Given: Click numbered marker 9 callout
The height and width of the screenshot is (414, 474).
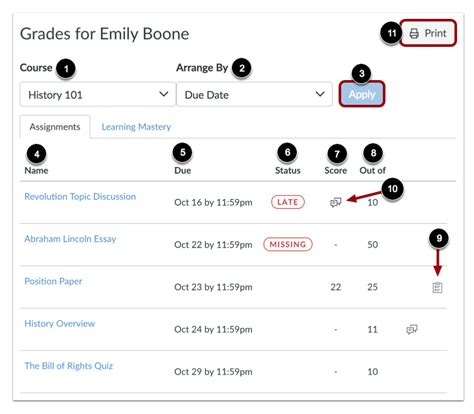Looking at the screenshot, I should pos(439,238).
